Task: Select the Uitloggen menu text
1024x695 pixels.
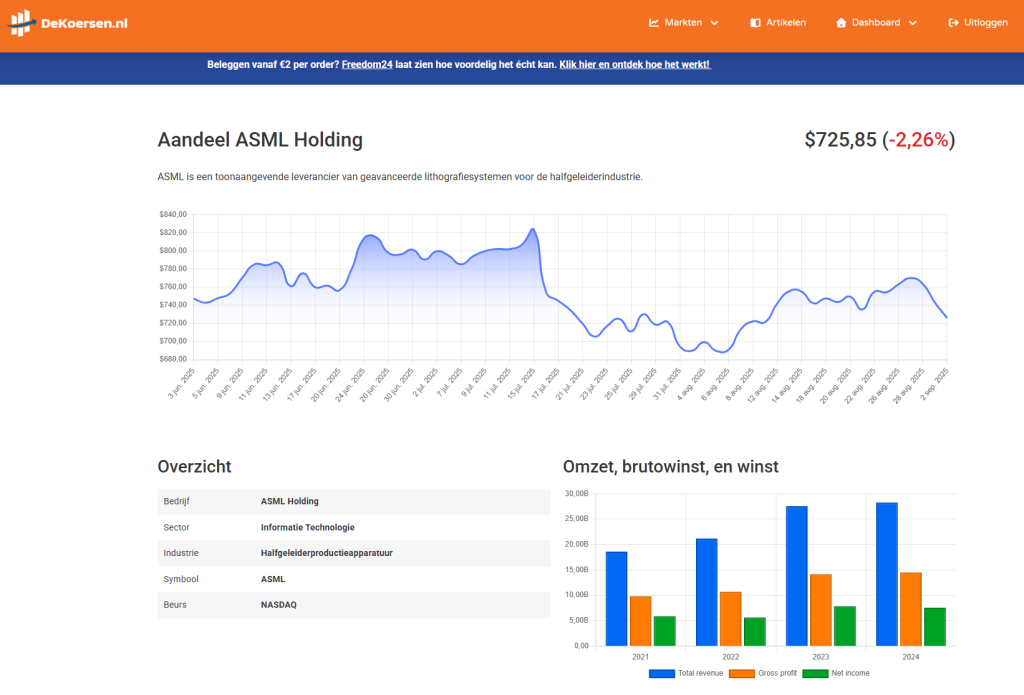Action: click(x=985, y=23)
